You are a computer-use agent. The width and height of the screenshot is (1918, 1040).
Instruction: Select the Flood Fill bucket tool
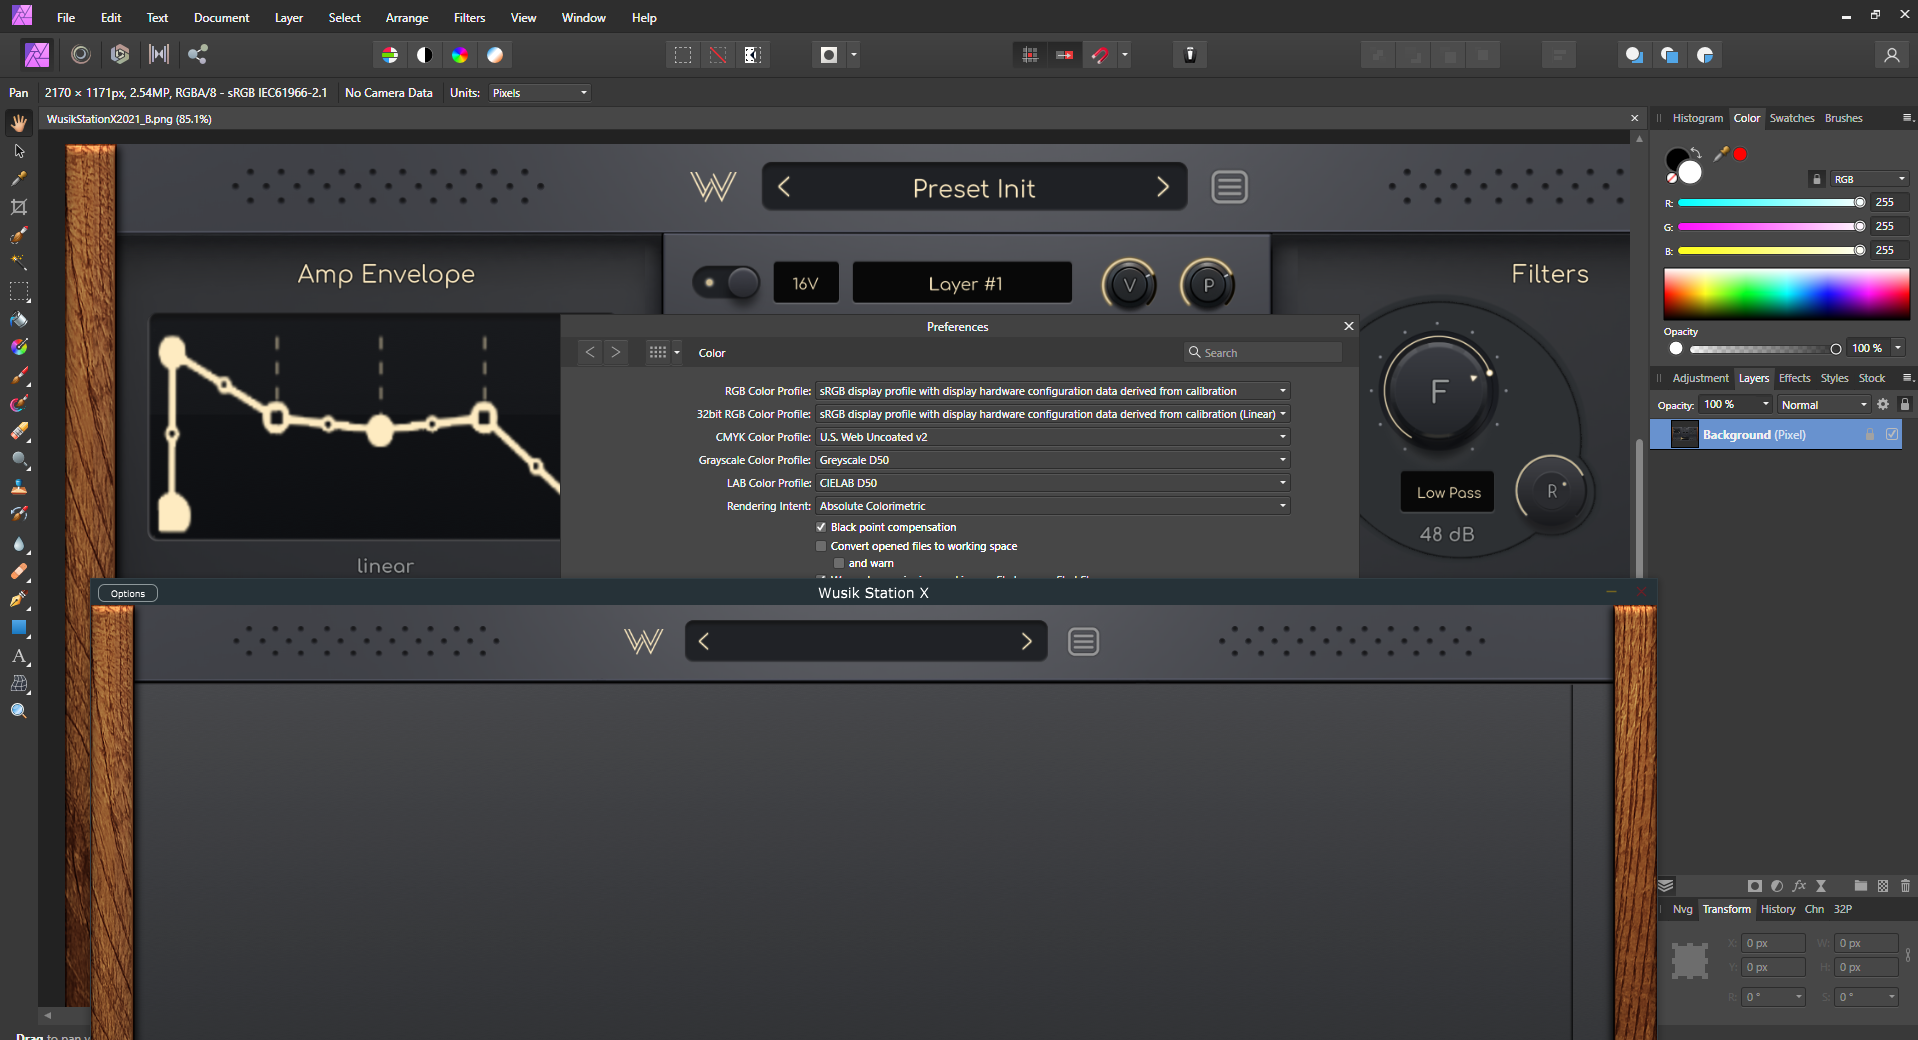pos(19,320)
